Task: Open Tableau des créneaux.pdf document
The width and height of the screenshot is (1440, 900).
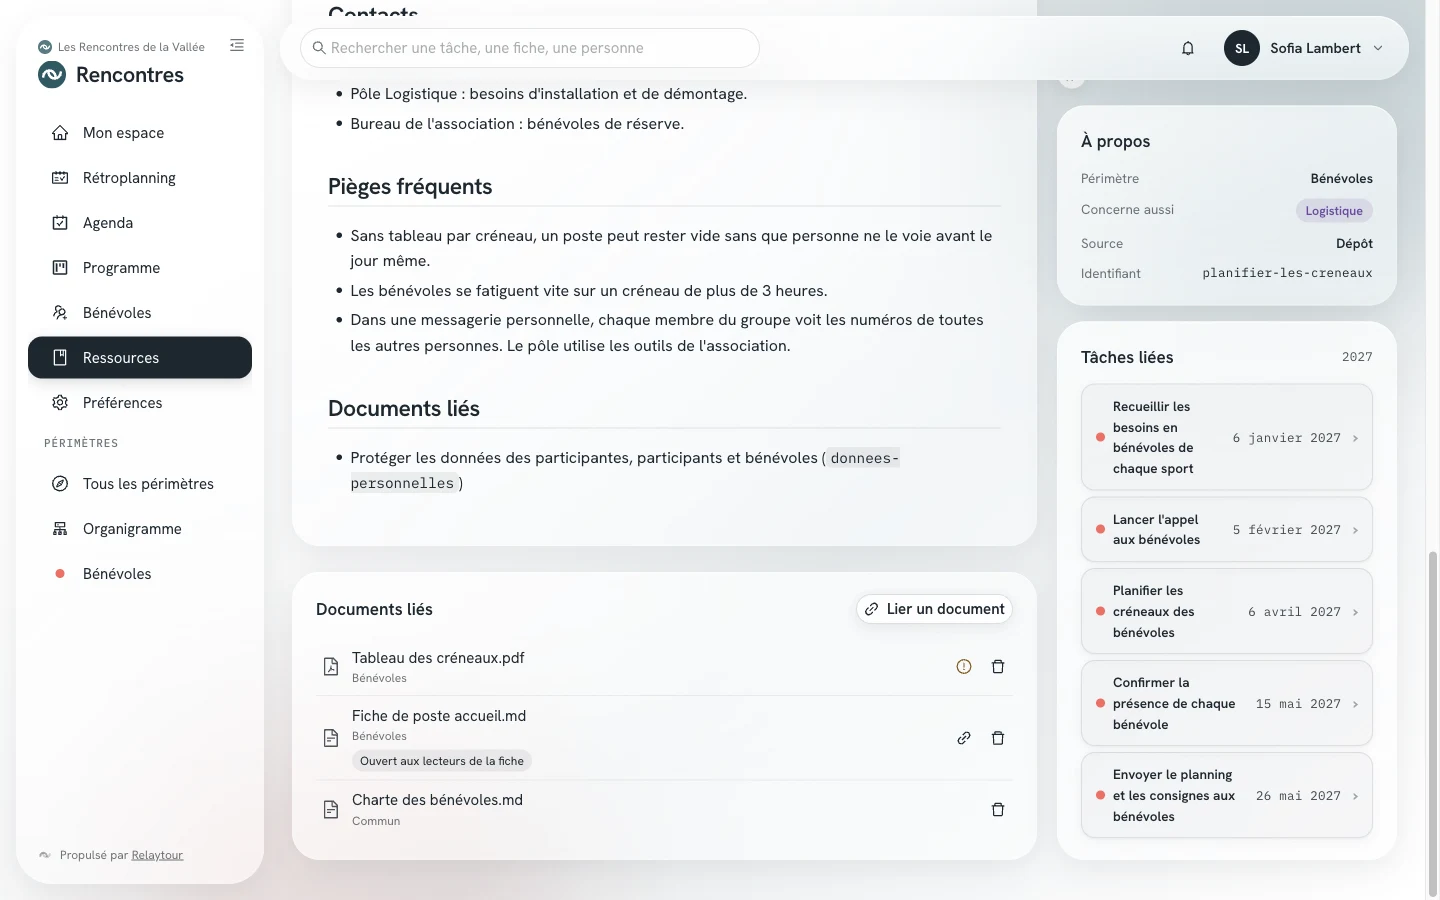Action: [438, 658]
